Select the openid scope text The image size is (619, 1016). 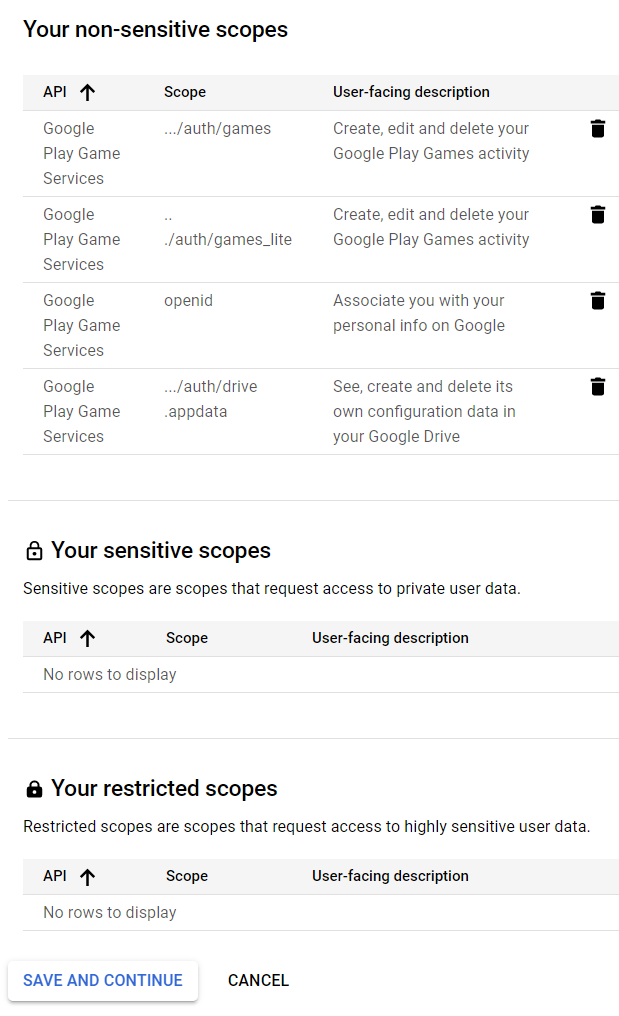tap(188, 301)
